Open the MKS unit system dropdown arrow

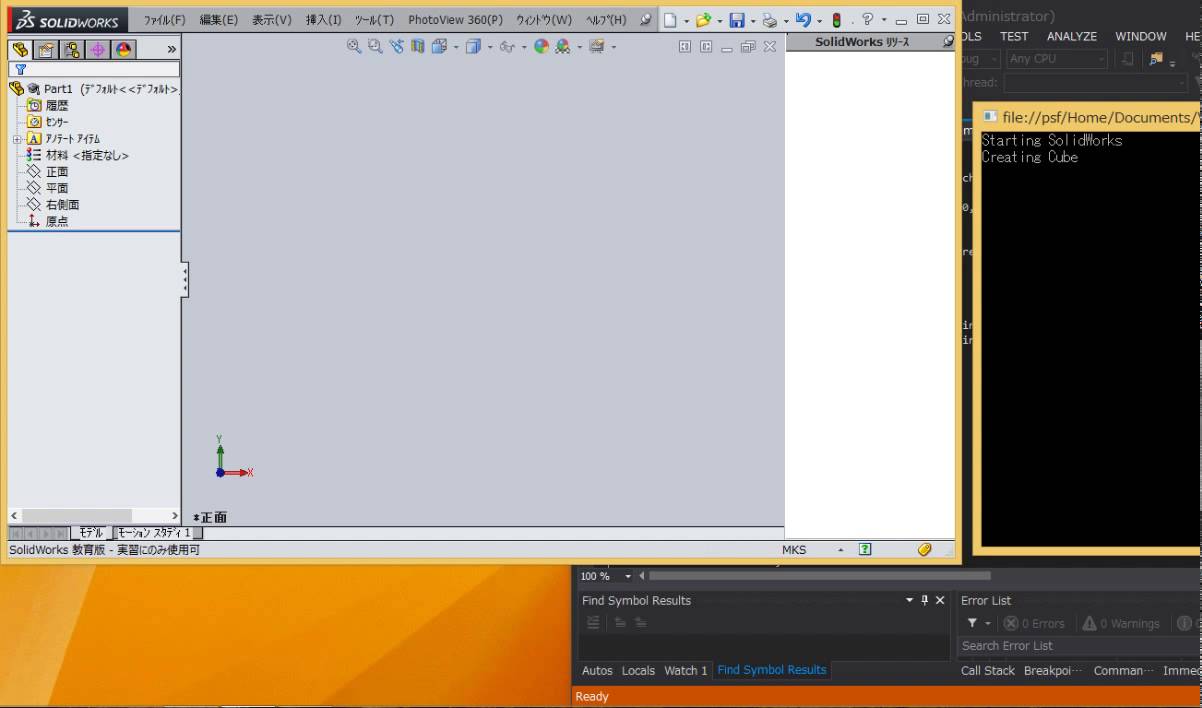(x=841, y=550)
